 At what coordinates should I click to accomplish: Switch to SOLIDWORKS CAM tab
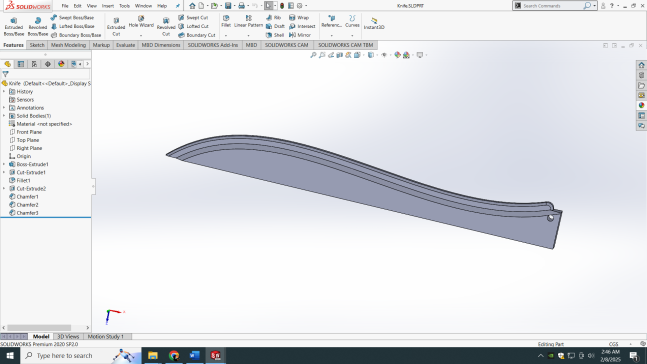286,45
